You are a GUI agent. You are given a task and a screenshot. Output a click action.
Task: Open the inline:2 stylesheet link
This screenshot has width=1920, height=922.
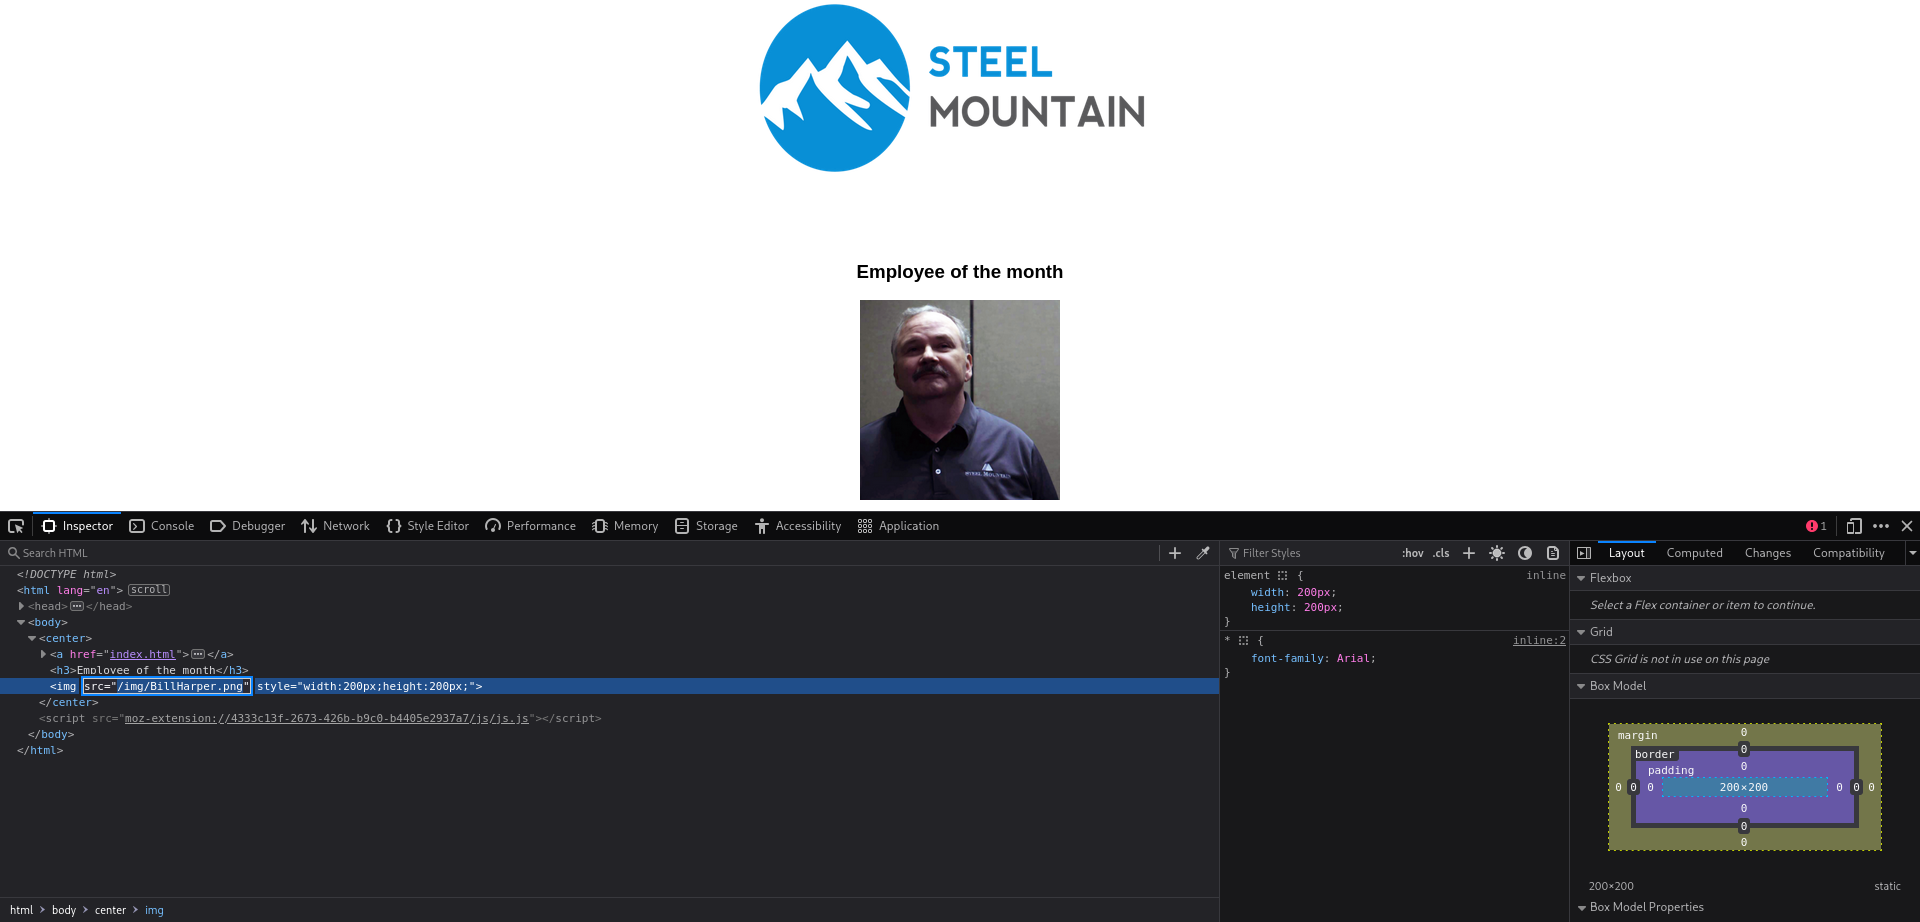pyautogui.click(x=1538, y=640)
